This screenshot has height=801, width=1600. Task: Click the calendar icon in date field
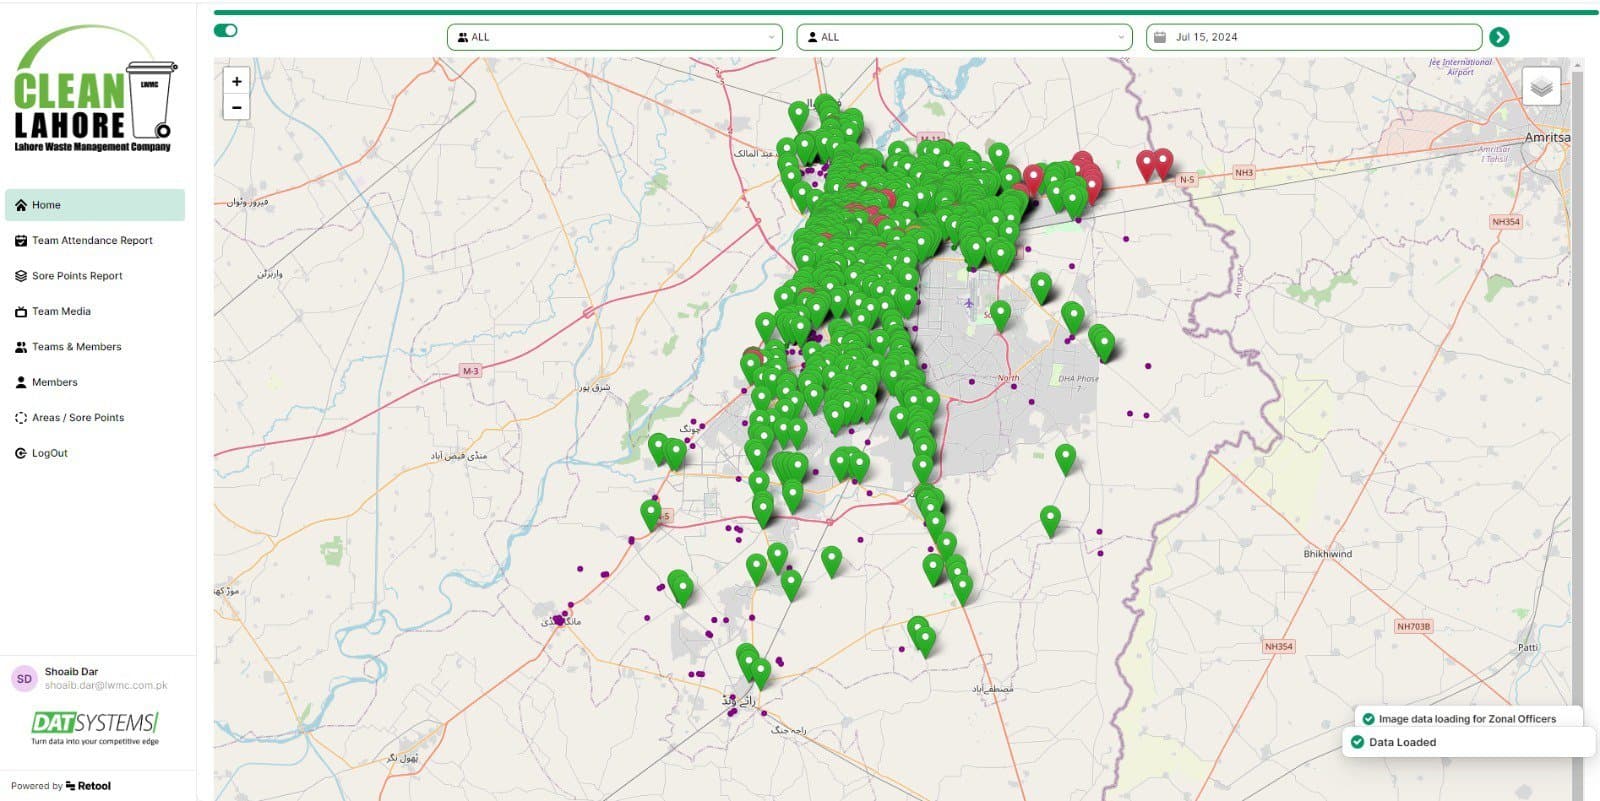(1160, 37)
